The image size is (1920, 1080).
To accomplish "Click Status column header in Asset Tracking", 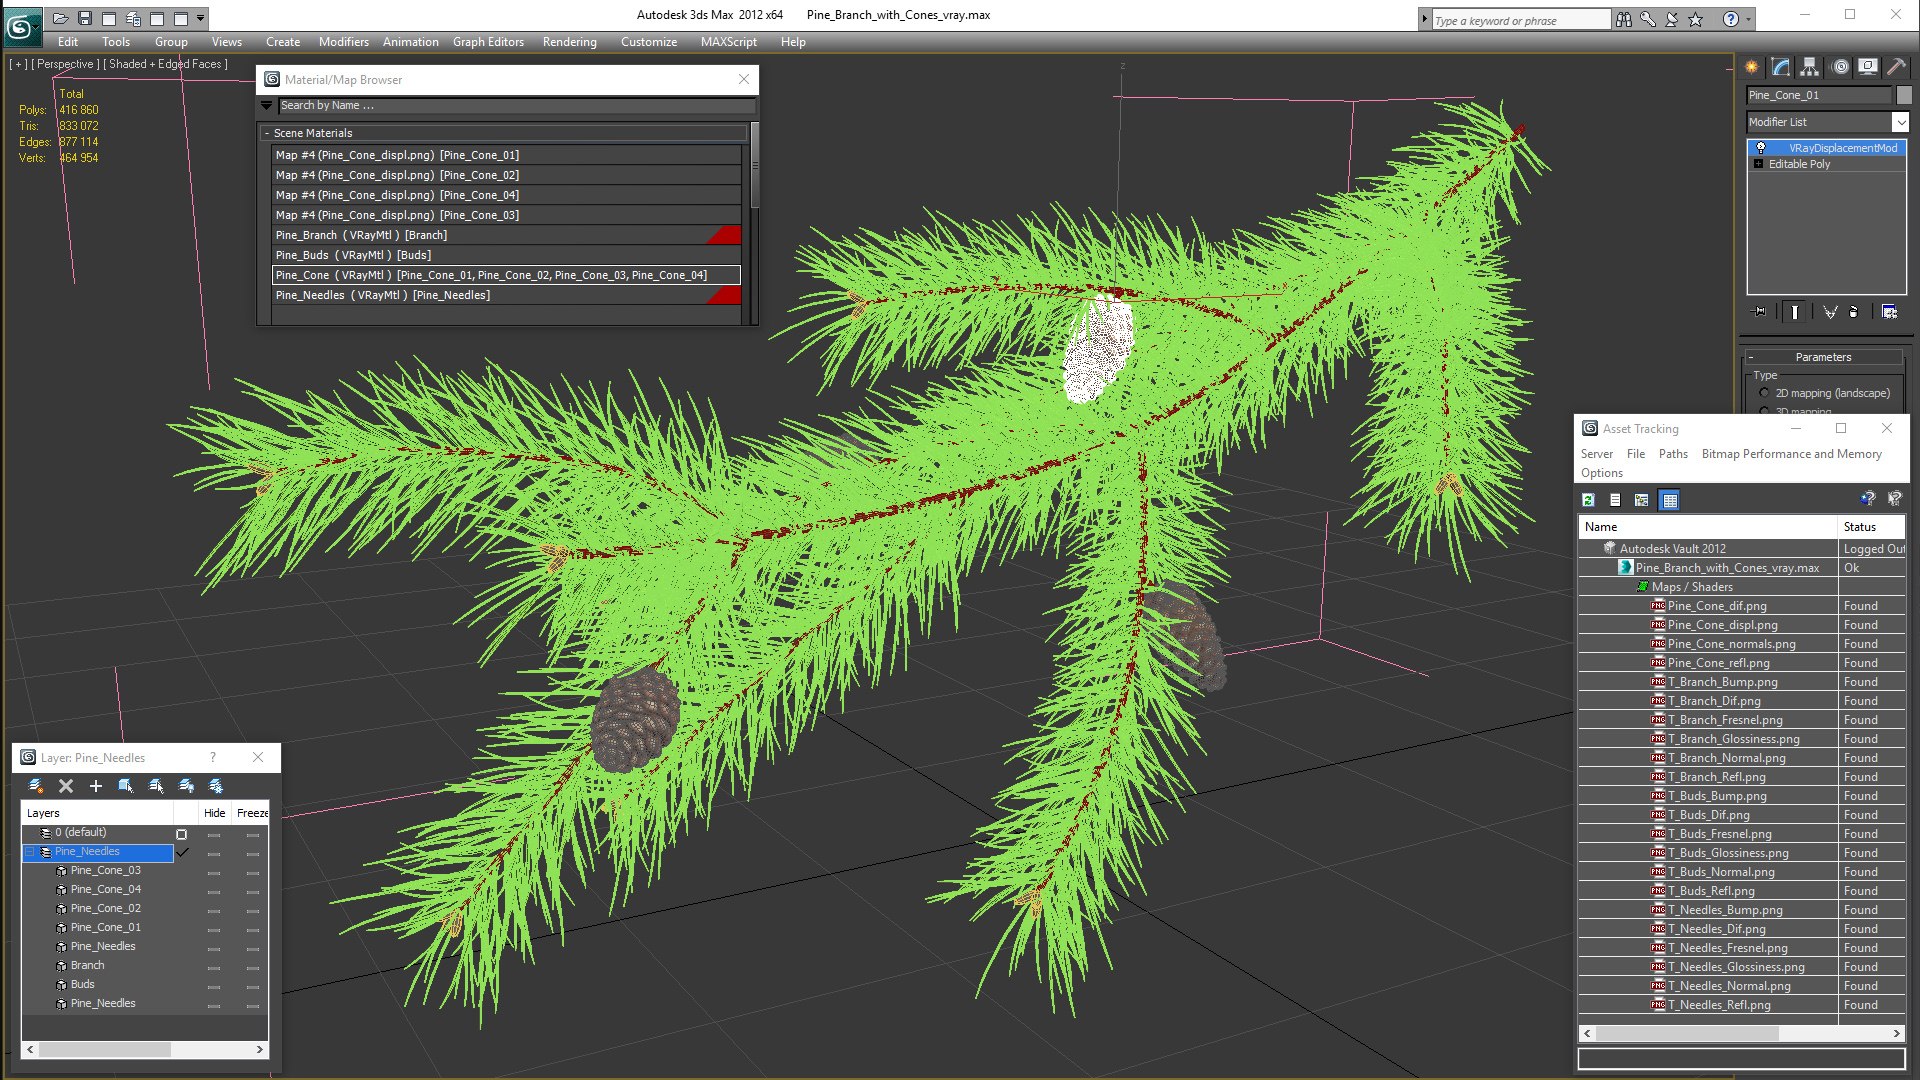I will [x=1872, y=527].
